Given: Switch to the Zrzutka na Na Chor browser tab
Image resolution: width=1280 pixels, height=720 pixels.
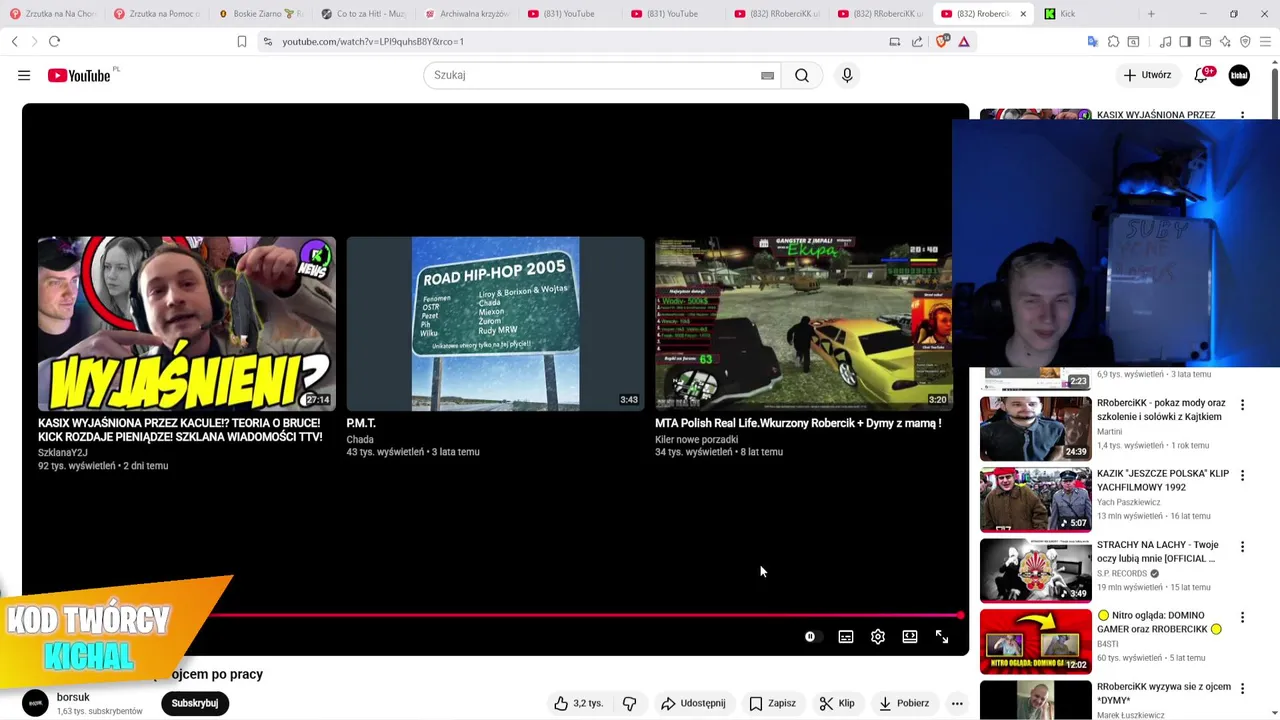Looking at the screenshot, I should point(53,14).
